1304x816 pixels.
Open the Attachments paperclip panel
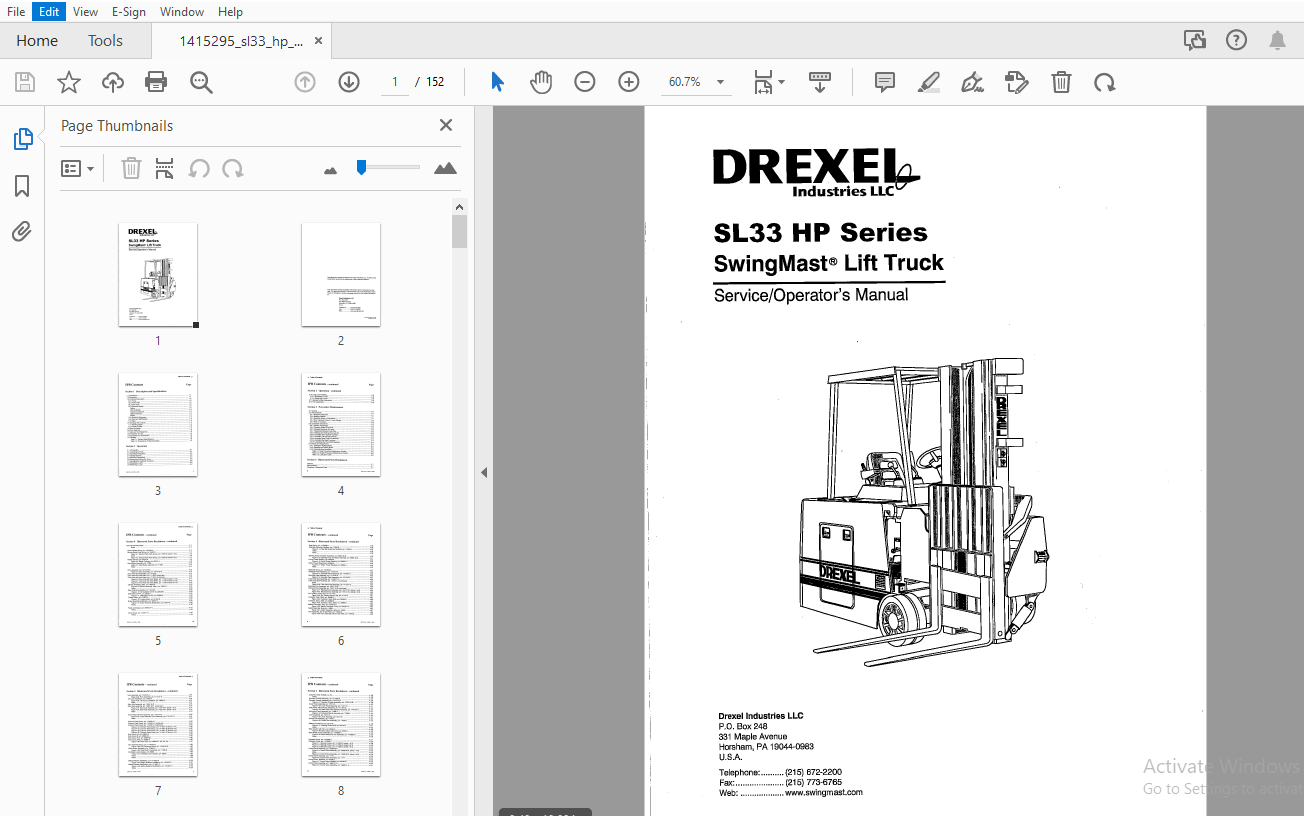coord(22,232)
